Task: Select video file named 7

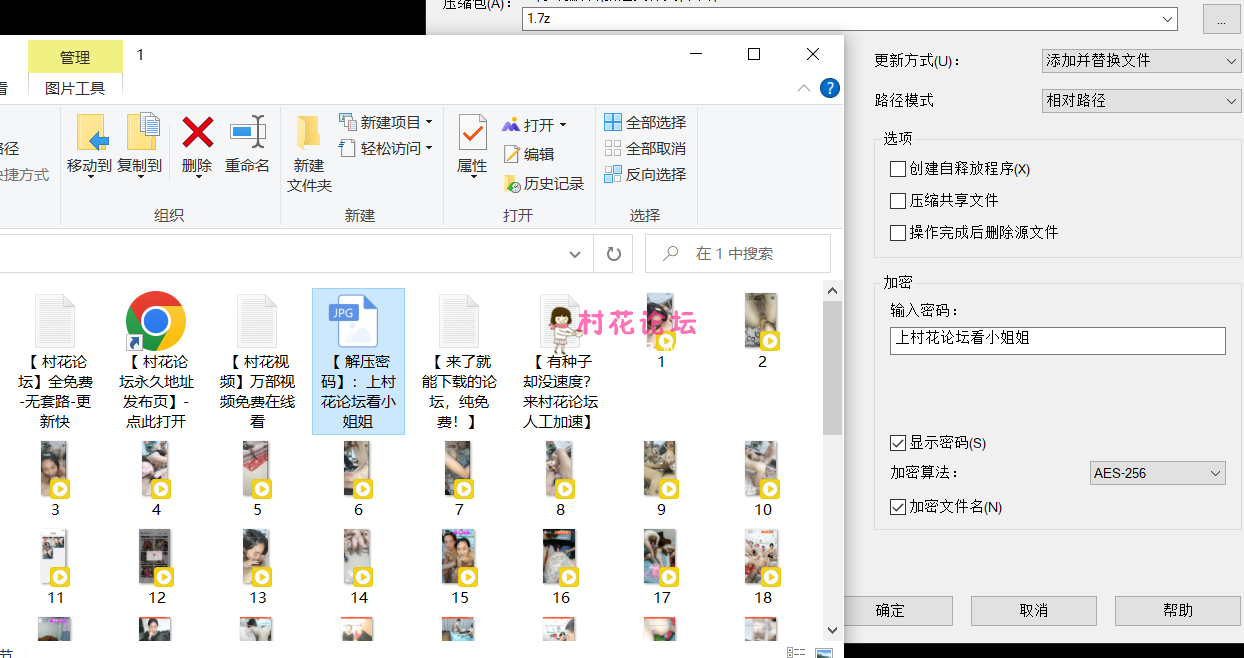Action: pyautogui.click(x=459, y=479)
